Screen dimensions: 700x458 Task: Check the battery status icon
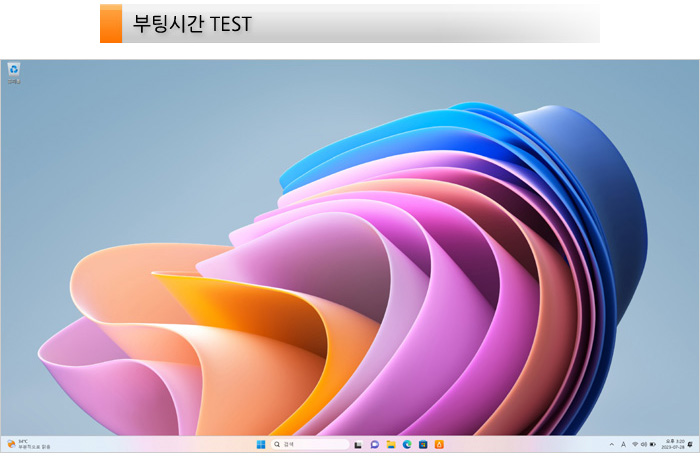(x=653, y=445)
